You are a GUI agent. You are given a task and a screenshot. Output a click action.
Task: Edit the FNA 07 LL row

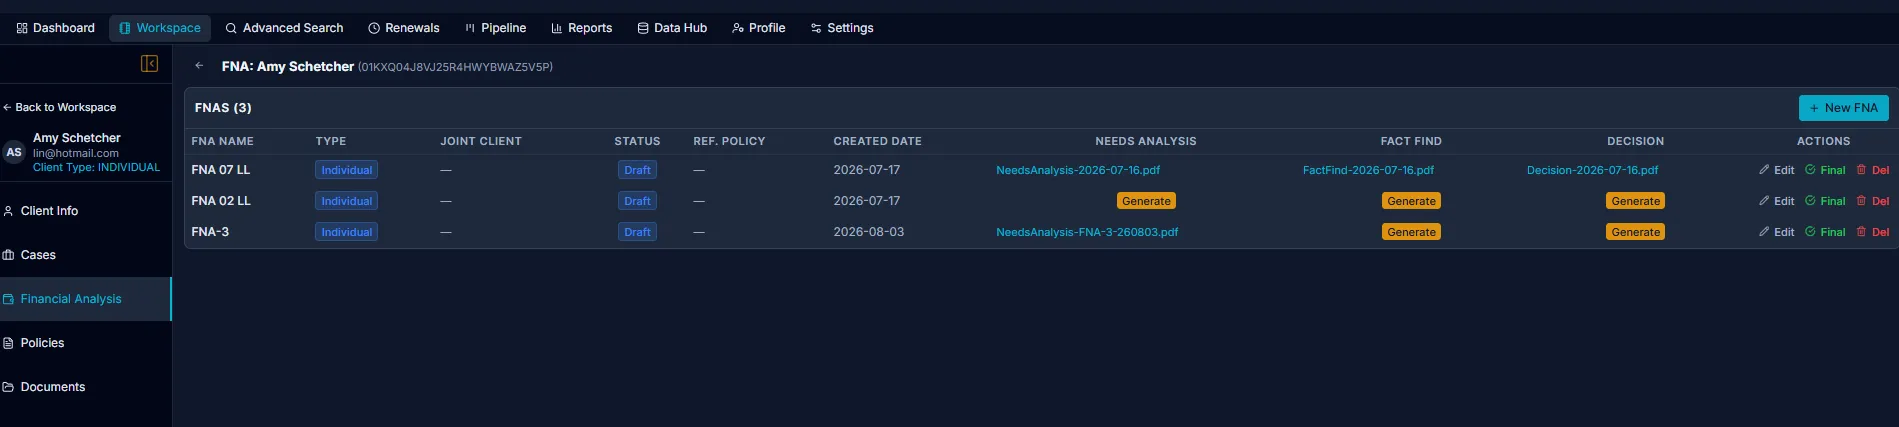tap(1777, 170)
